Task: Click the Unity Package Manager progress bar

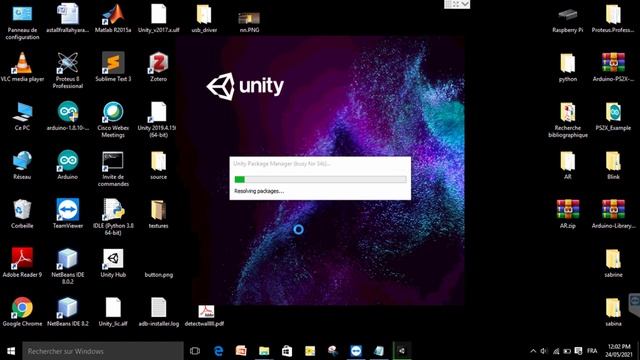Action: [320, 179]
